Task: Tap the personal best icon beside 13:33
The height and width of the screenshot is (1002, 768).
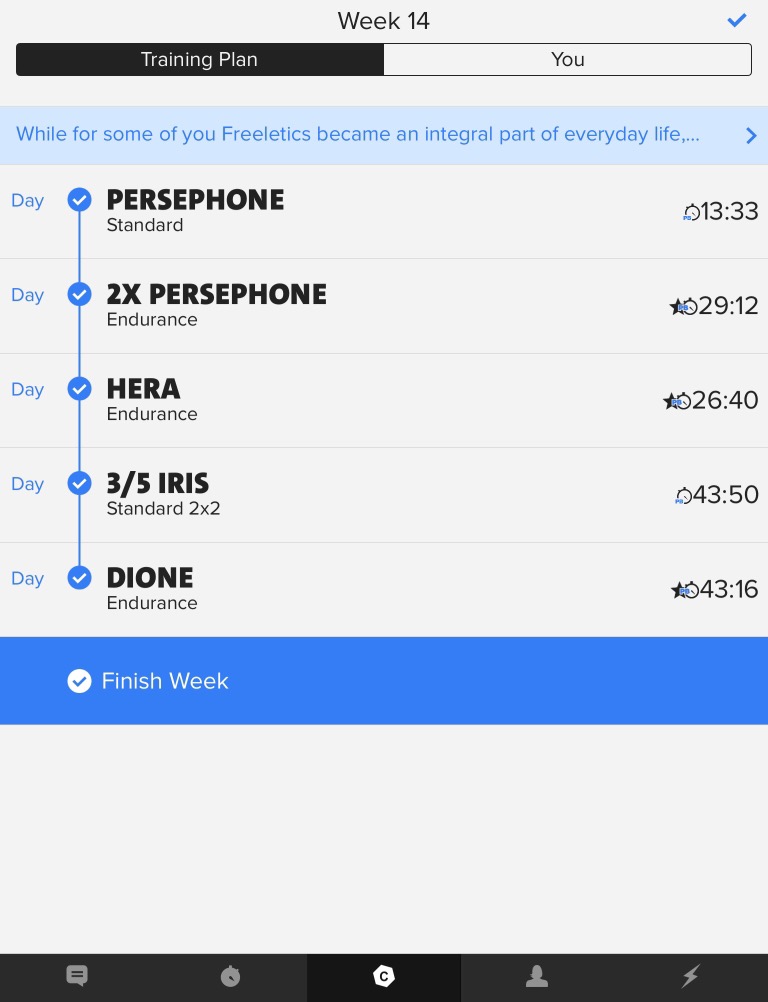Action: coord(691,212)
